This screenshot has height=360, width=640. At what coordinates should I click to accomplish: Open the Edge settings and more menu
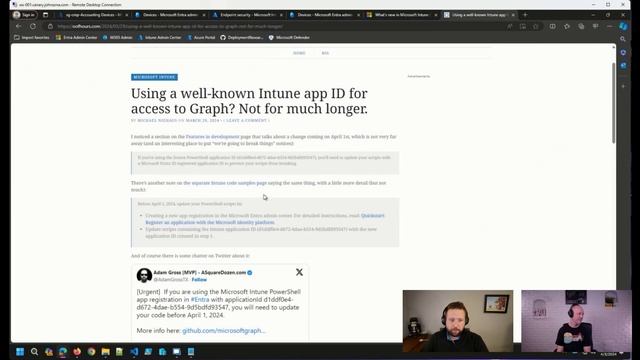609,26
